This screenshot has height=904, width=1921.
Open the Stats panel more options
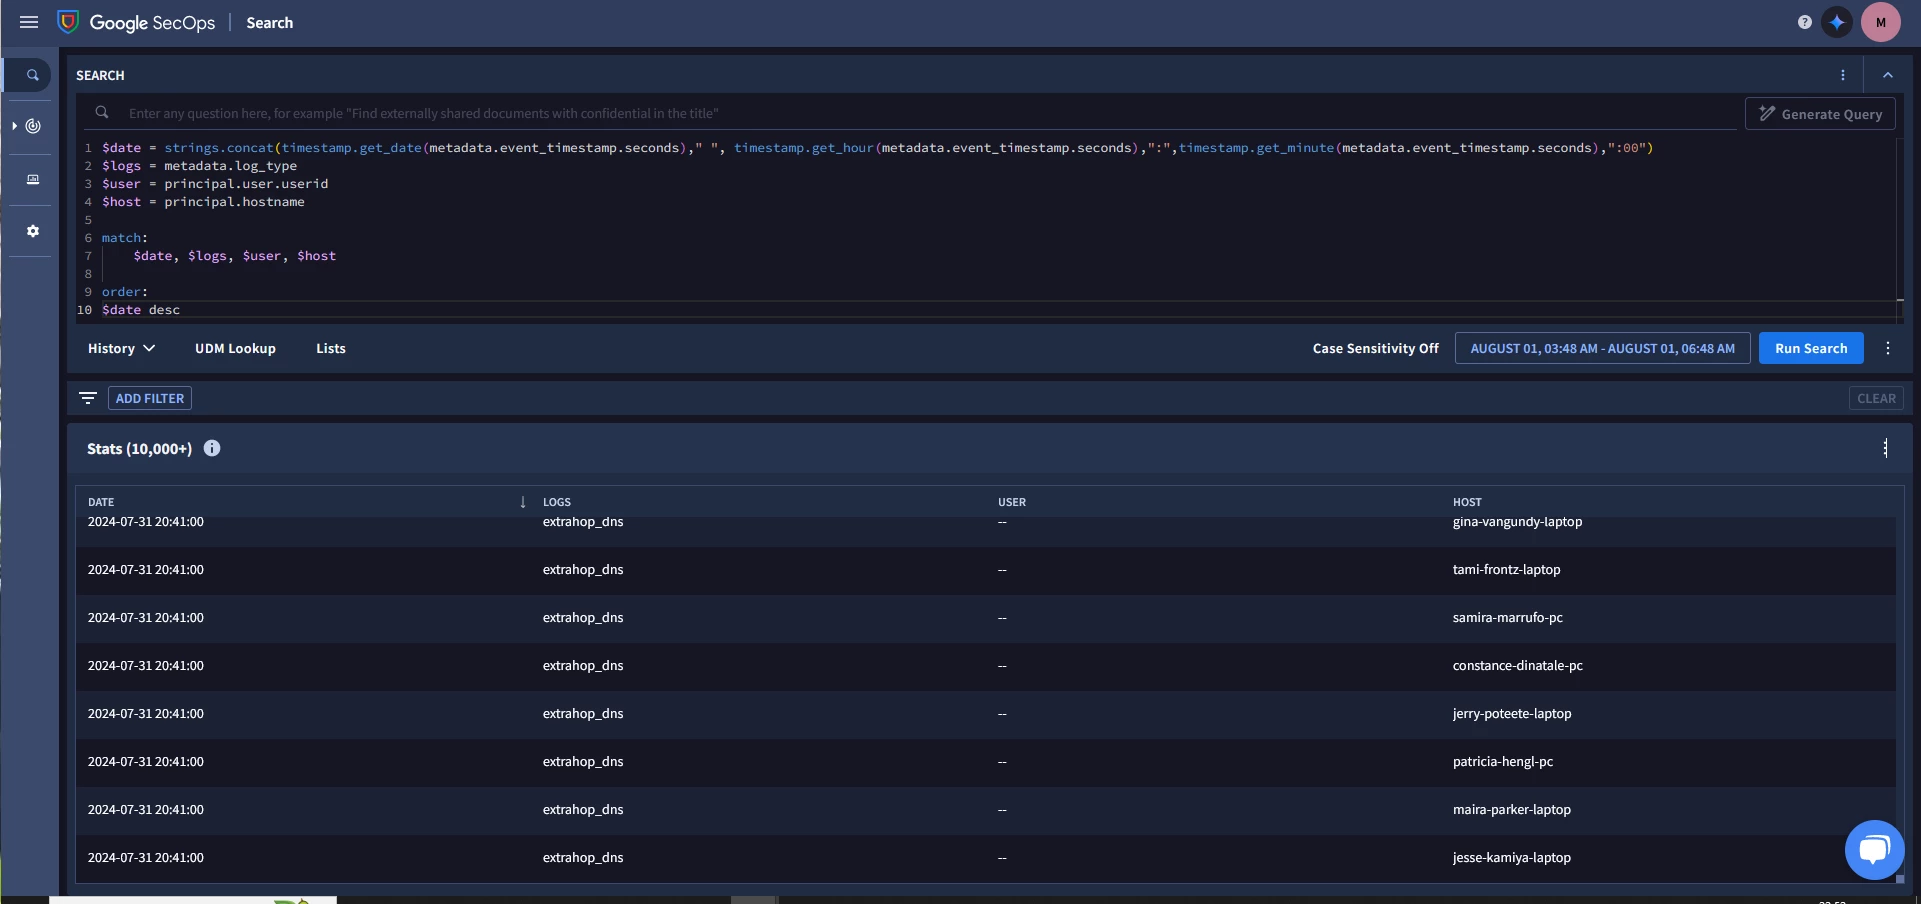[x=1886, y=448]
